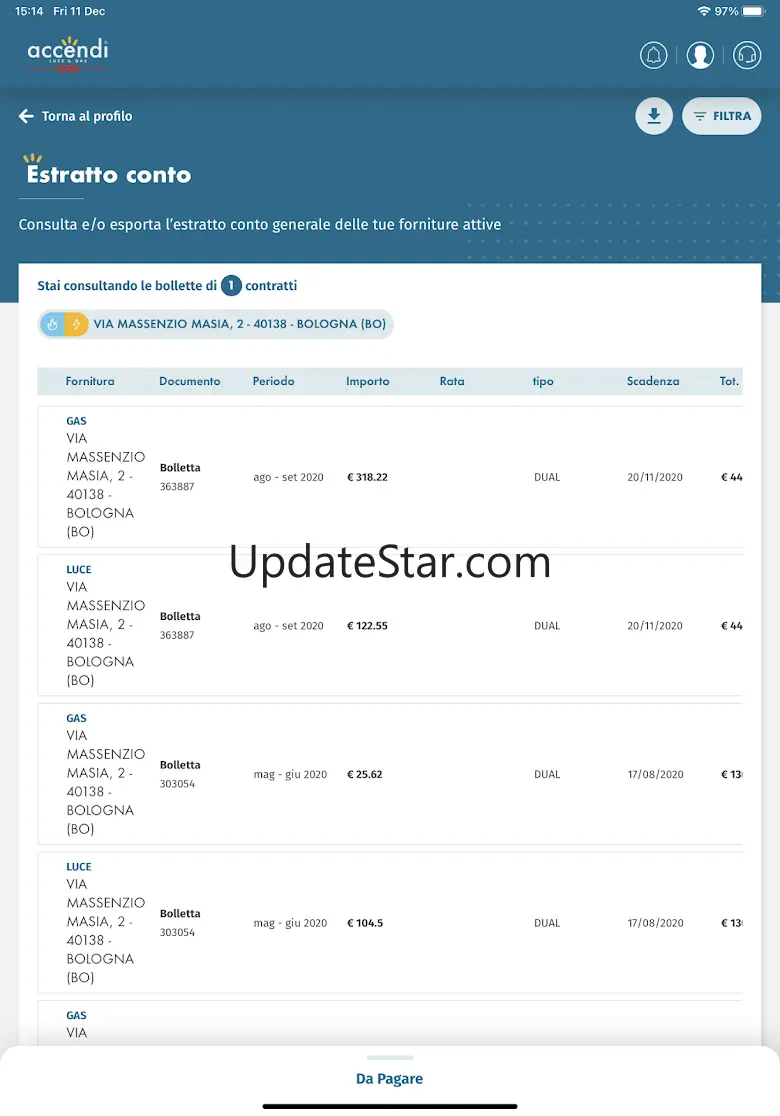Open Bolletta 363887 for € 122.55 LUCE
The width and height of the screenshot is (780, 1116).
[180, 626]
